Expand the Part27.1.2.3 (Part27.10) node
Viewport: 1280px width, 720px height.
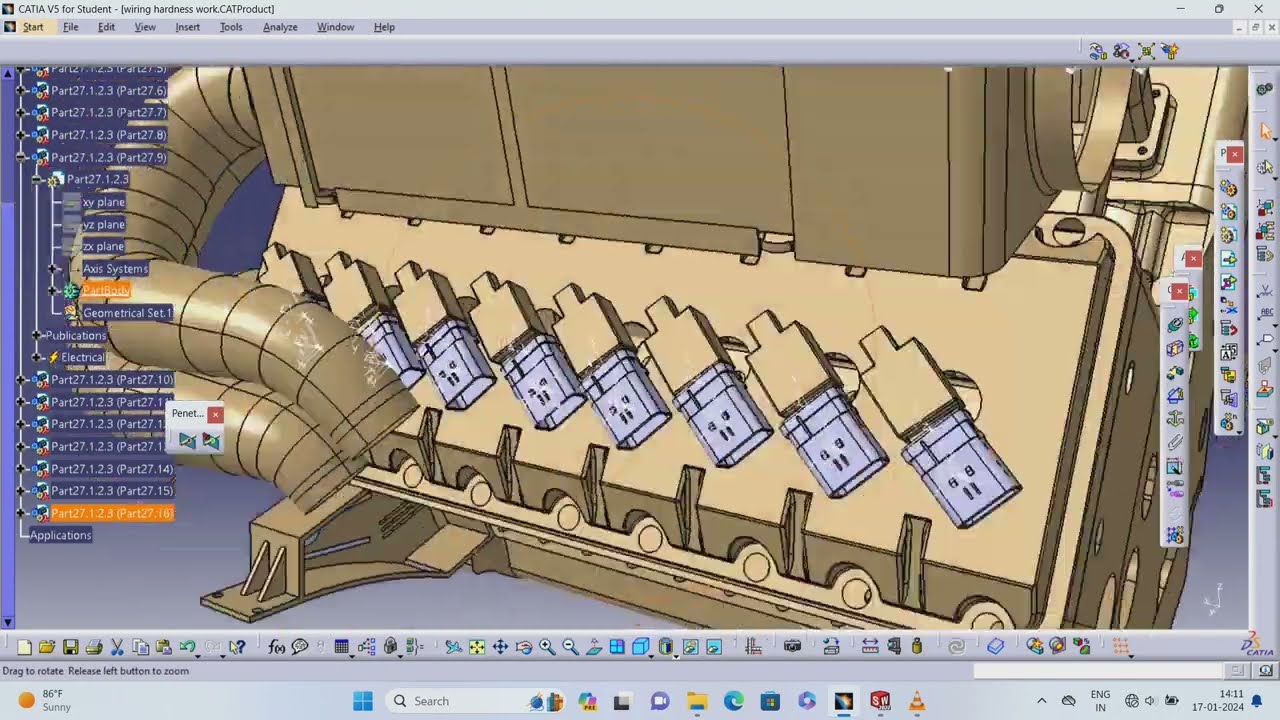click(21, 380)
